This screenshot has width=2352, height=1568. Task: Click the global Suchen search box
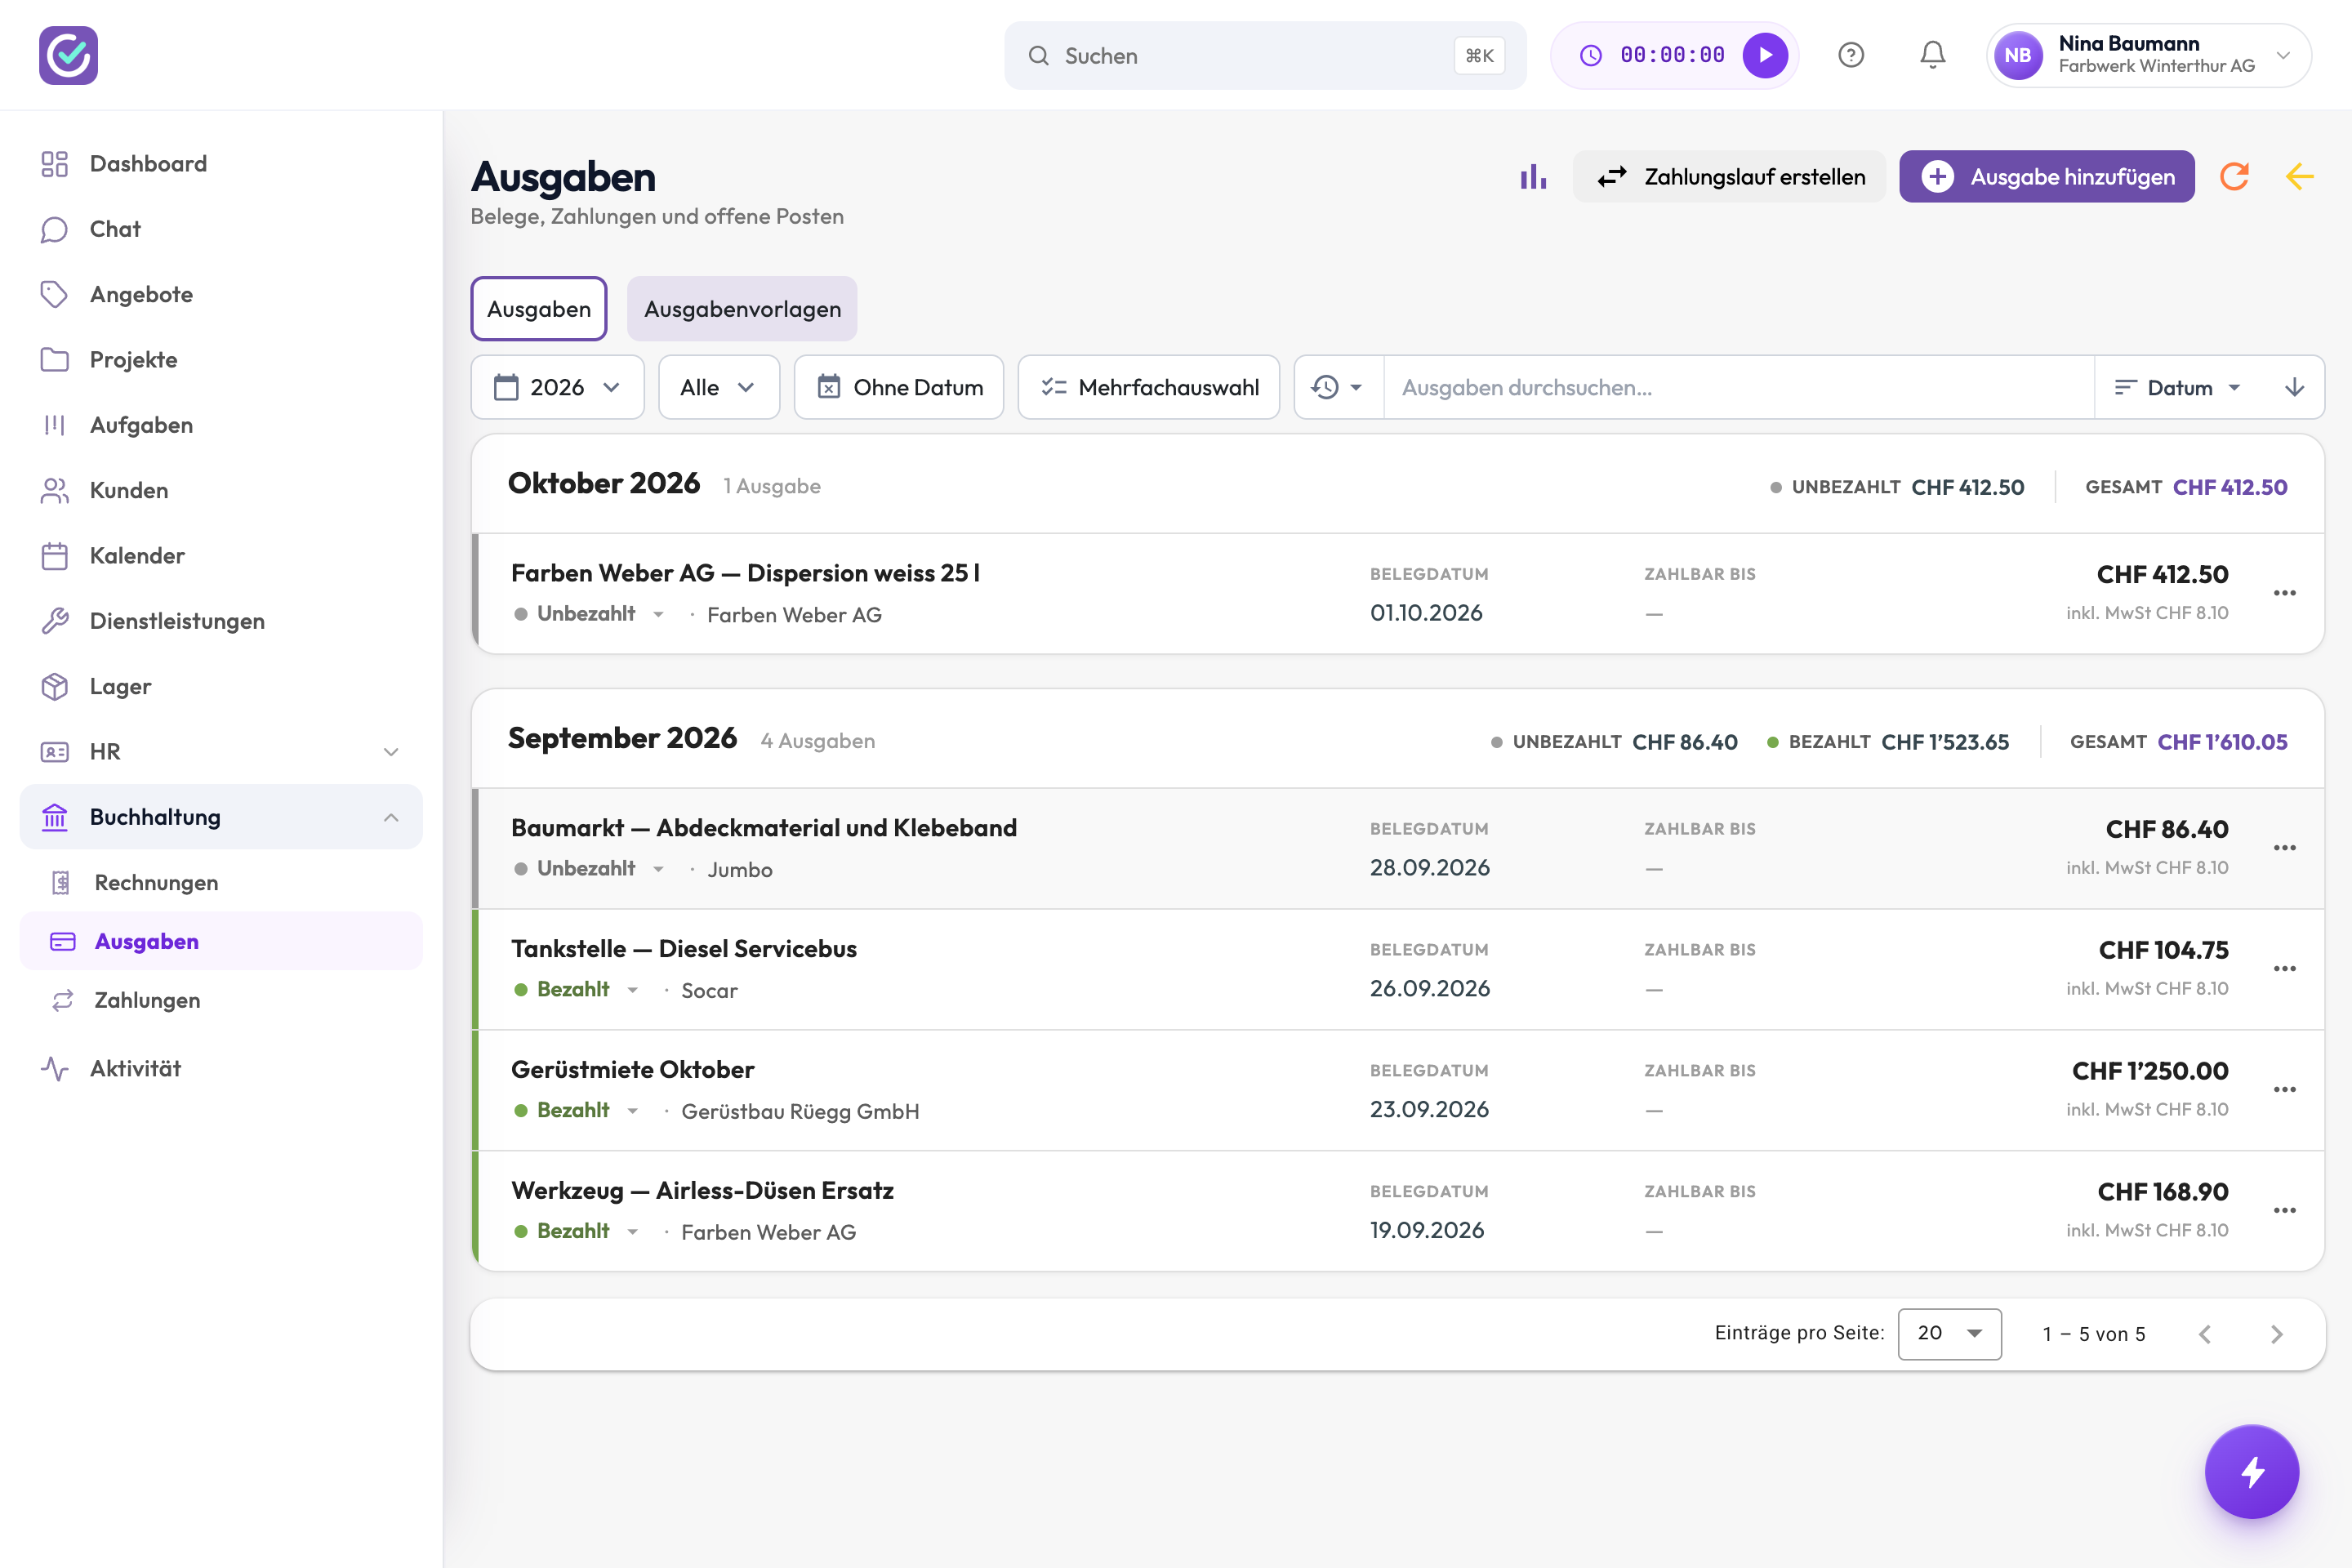1265,55
